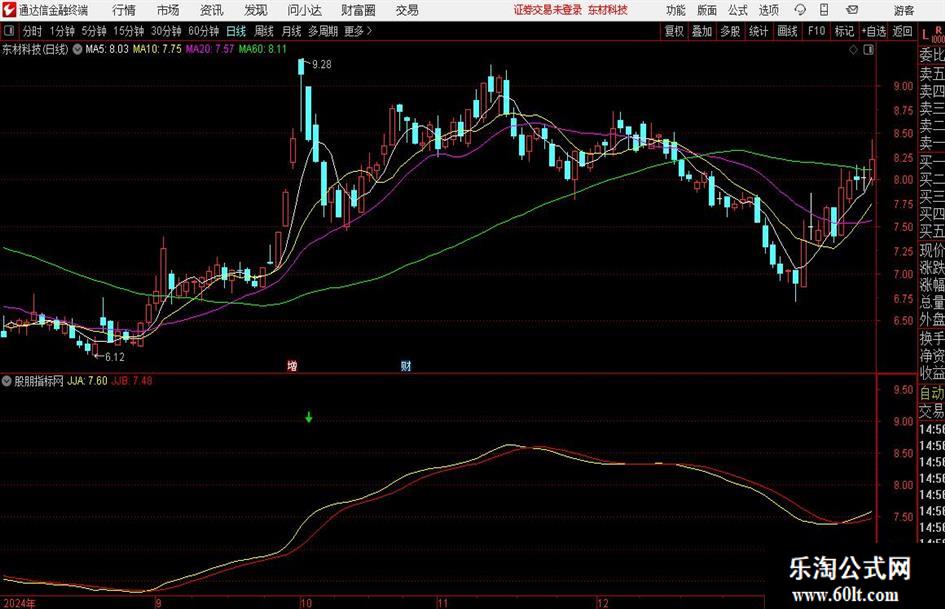
Task: Open the customer service headset icon
Action: click(x=800, y=10)
